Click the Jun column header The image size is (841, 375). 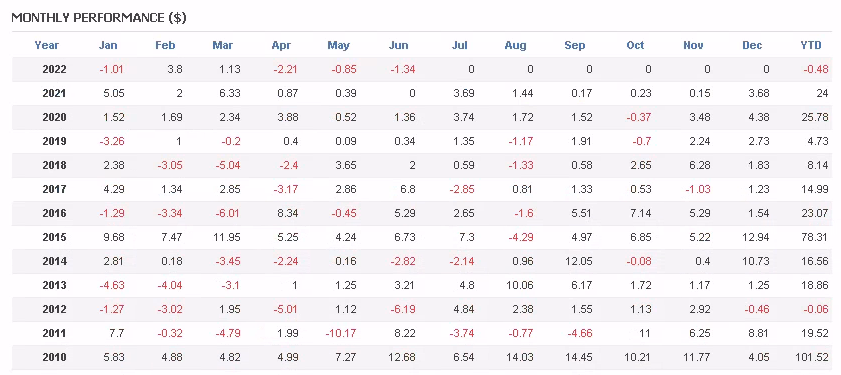(x=399, y=45)
